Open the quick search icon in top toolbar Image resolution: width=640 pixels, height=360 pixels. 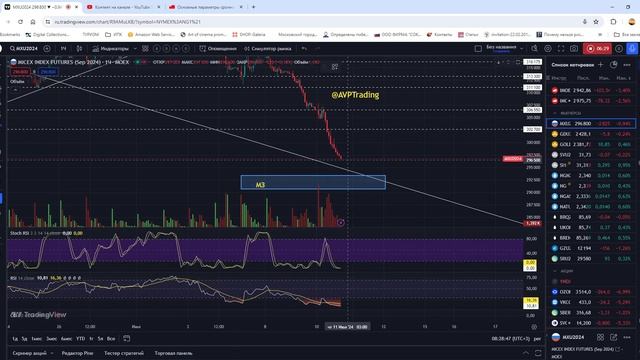[x=534, y=49]
